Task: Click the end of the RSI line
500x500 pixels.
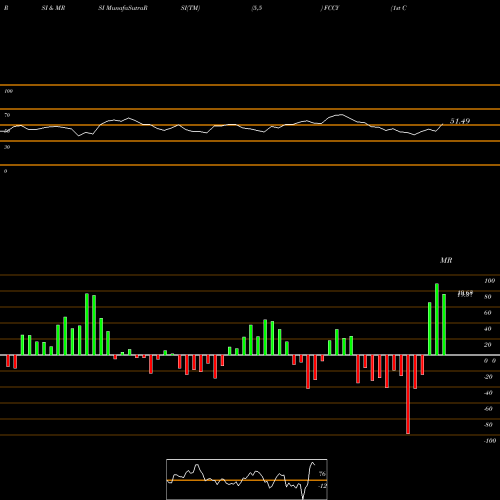Action: pyautogui.click(x=443, y=124)
